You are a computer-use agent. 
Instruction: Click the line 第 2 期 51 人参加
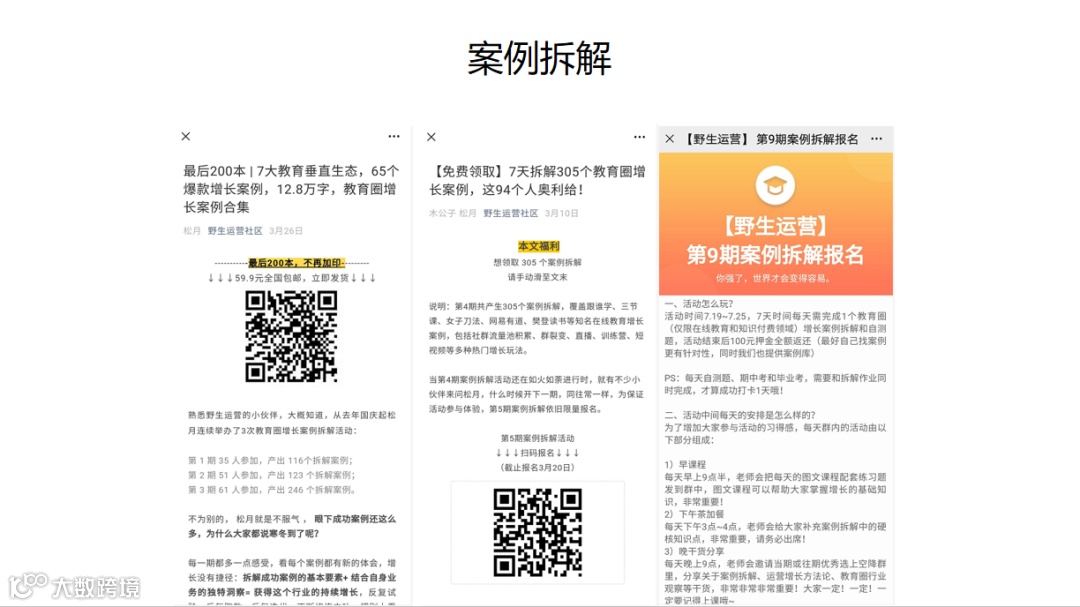point(271,475)
